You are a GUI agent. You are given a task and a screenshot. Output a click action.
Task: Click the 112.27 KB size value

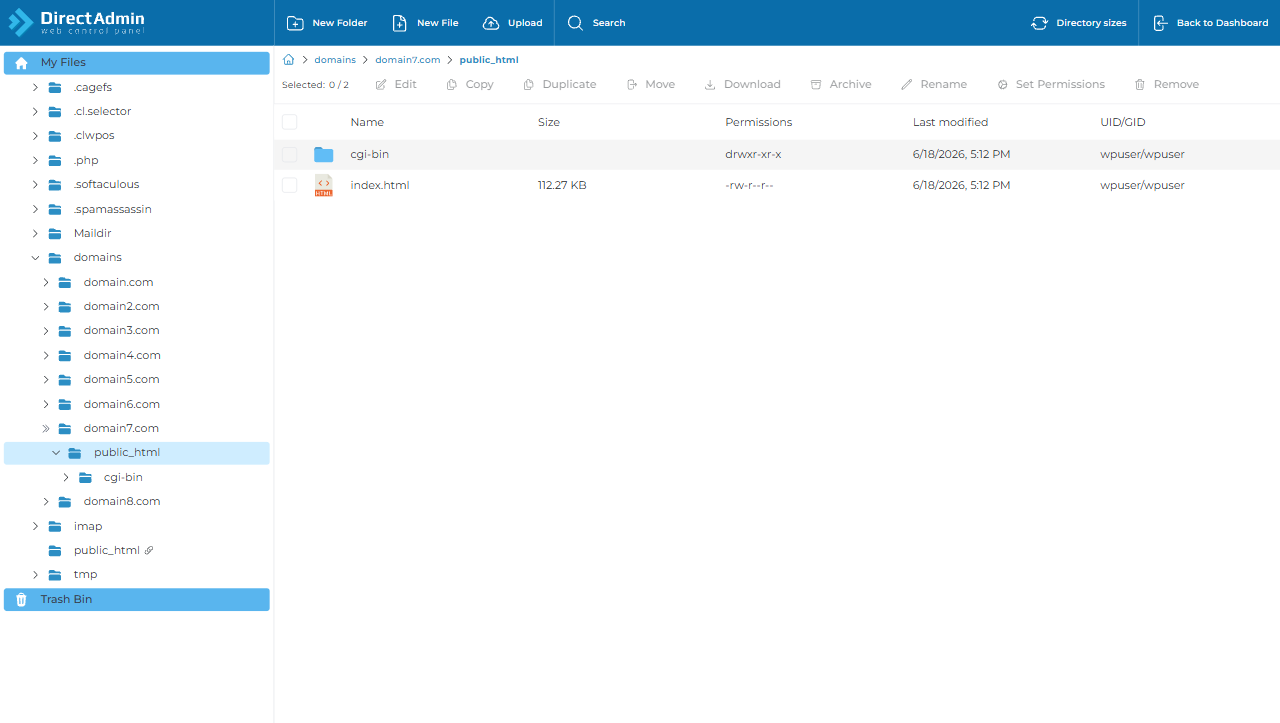tap(562, 185)
